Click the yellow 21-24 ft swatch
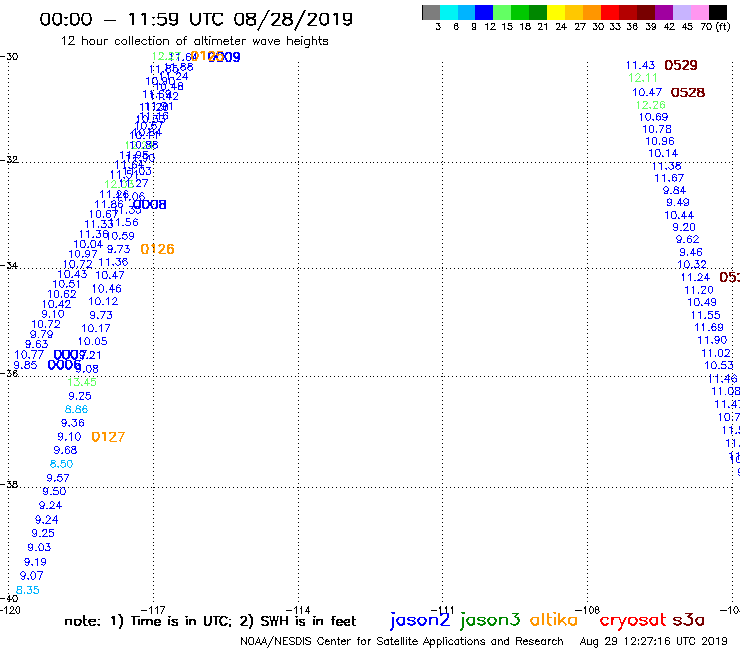 click(556, 12)
